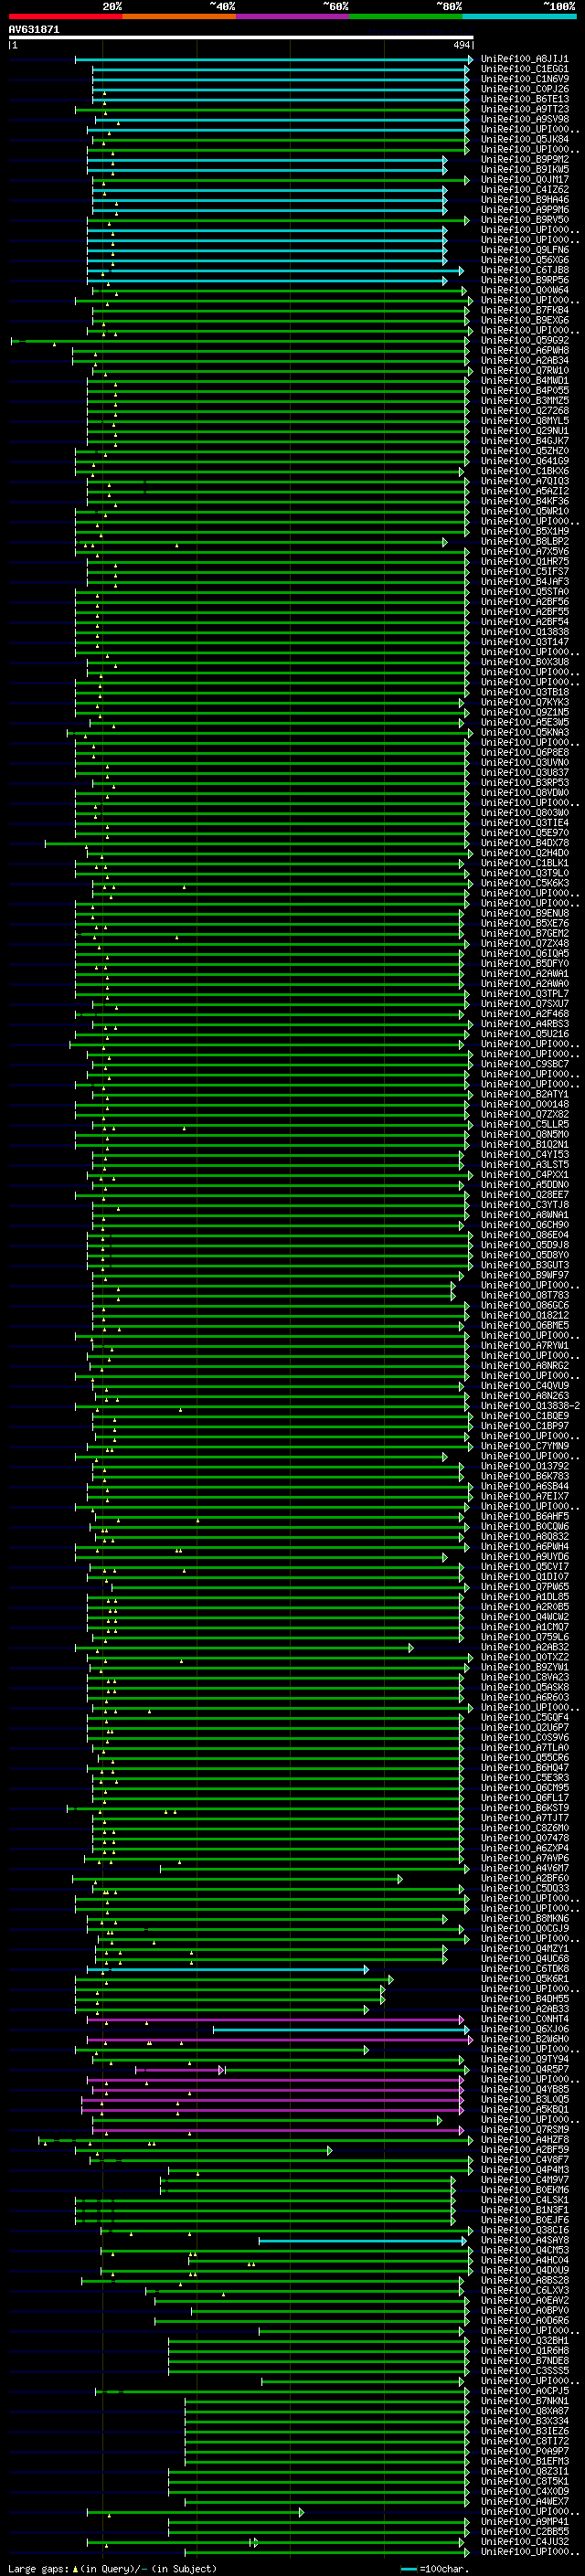Select hit label UniRef100_Q9LFN6
This screenshot has width=585, height=2576.
point(524,251)
